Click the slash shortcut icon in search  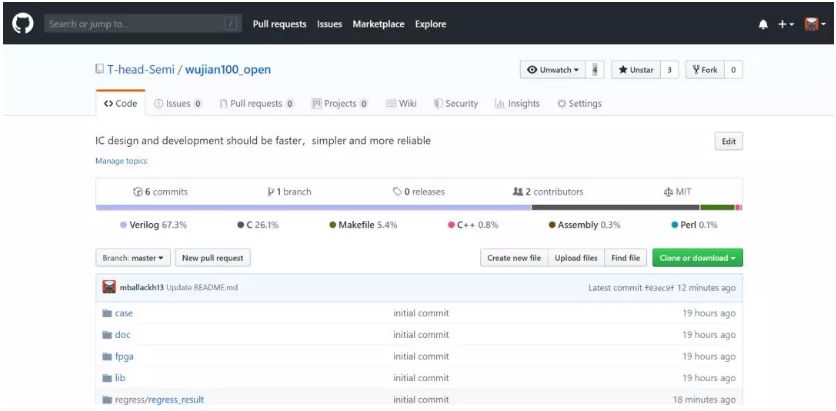231,24
